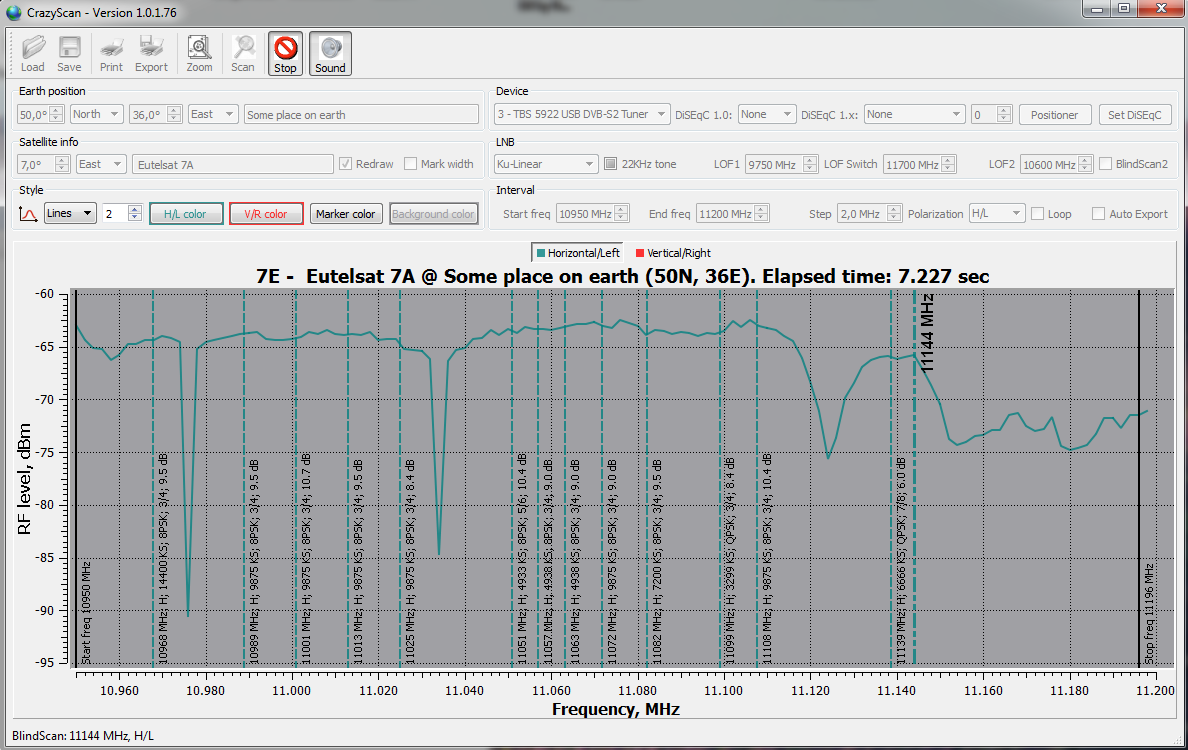Pick the V/R color

[x=266, y=214]
